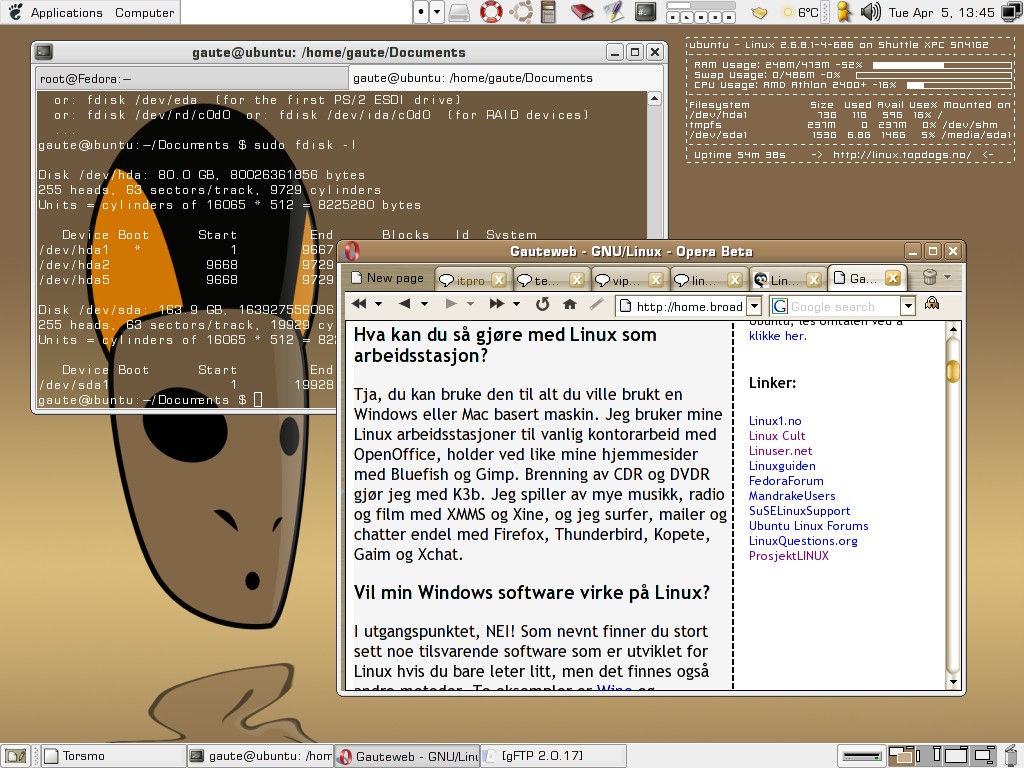Open fast forward dropdown arrow
This screenshot has height=768, width=1024.
click(517, 304)
